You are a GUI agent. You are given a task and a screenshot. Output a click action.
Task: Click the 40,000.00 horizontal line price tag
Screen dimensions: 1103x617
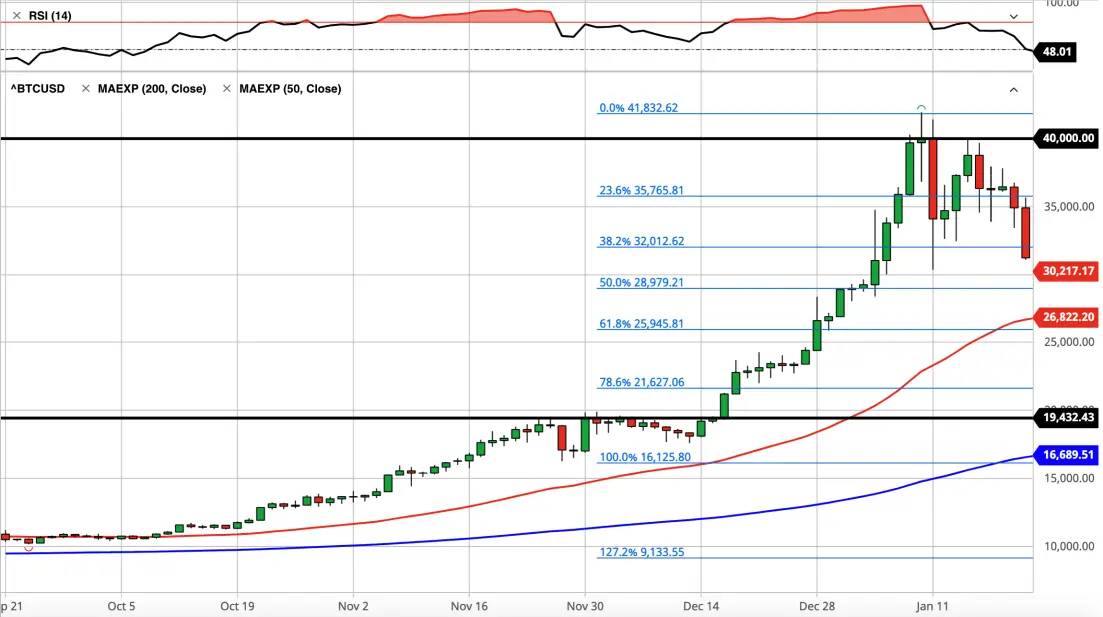[x=1066, y=138]
